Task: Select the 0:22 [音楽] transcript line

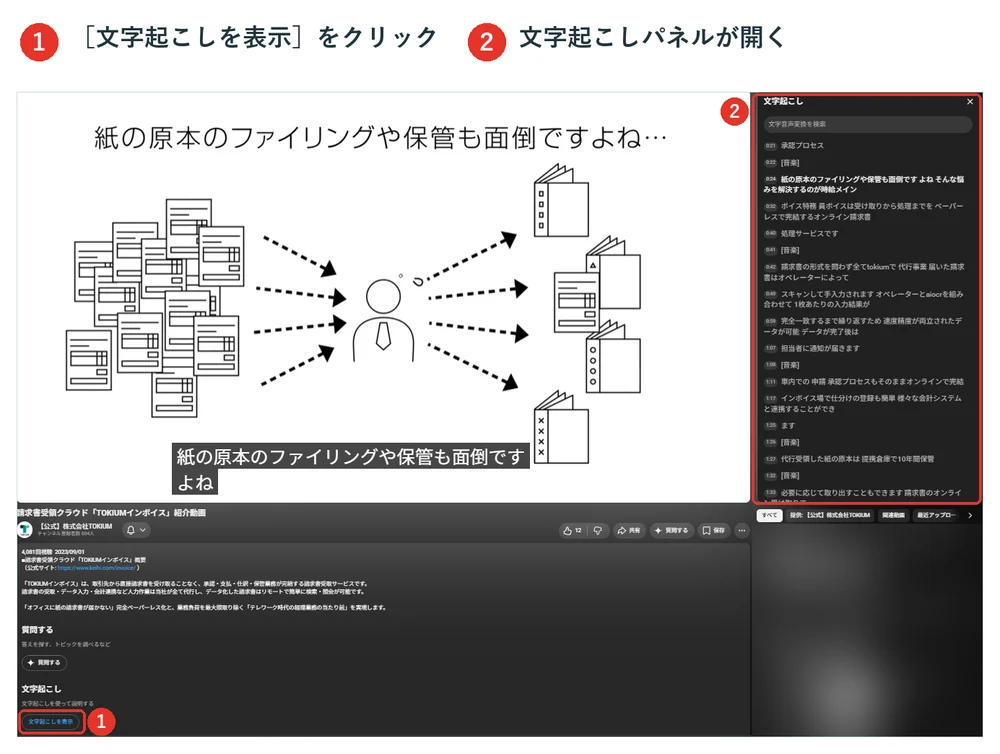Action: point(867,163)
